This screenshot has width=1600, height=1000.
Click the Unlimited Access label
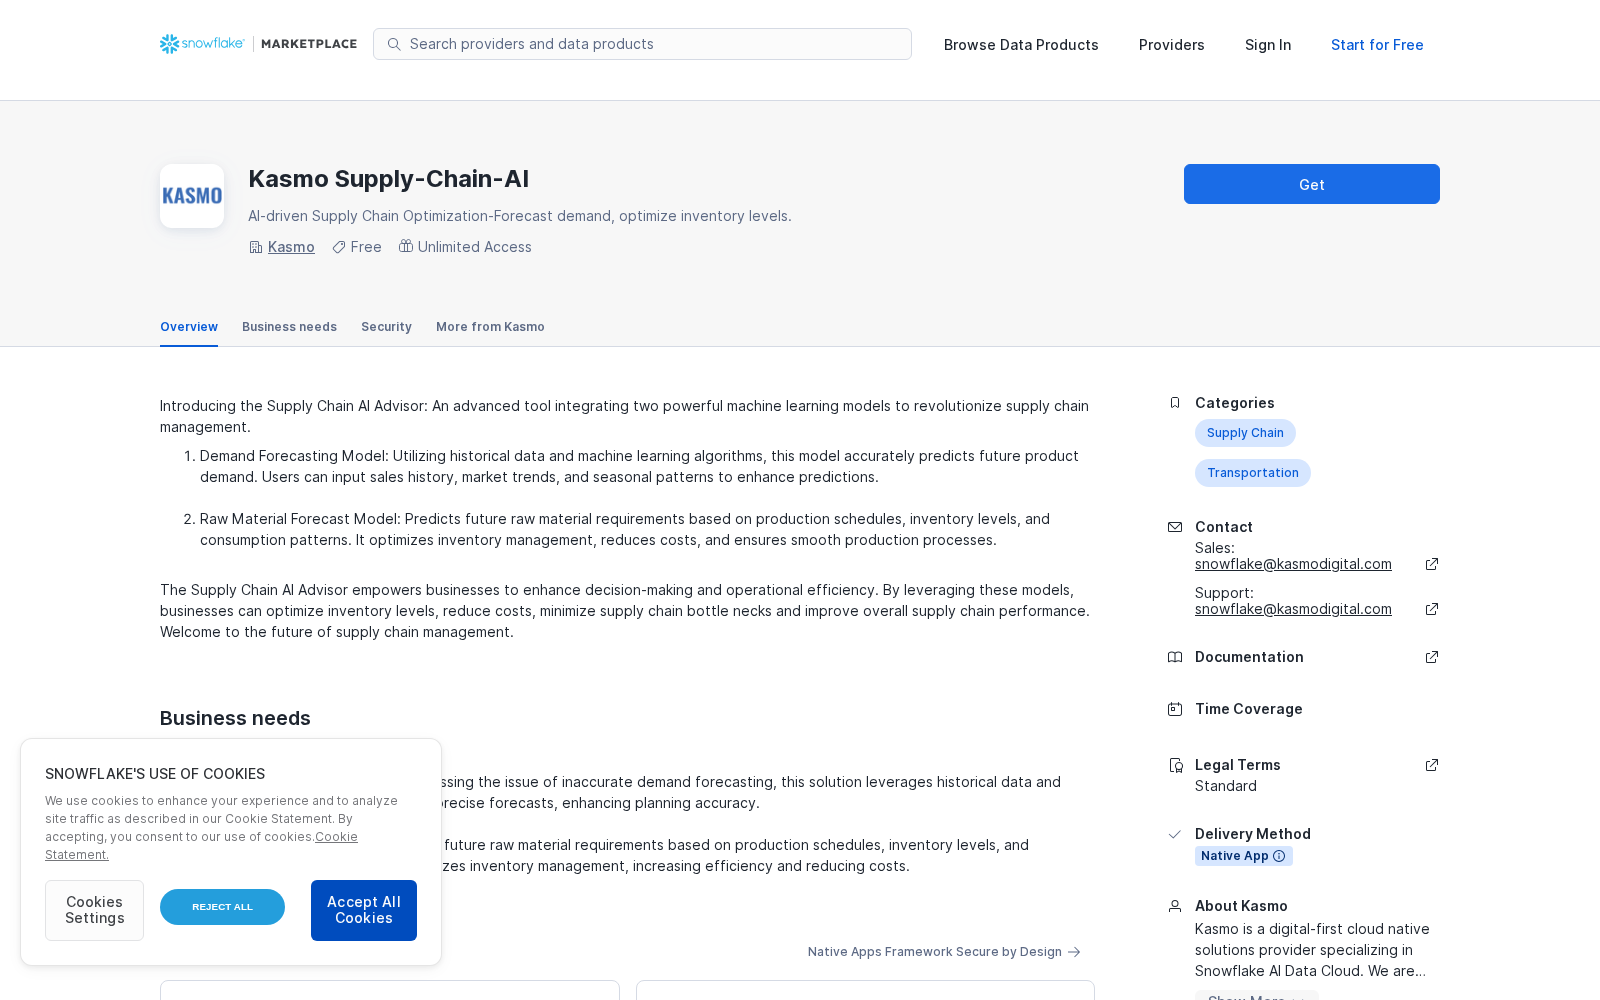[475, 247]
